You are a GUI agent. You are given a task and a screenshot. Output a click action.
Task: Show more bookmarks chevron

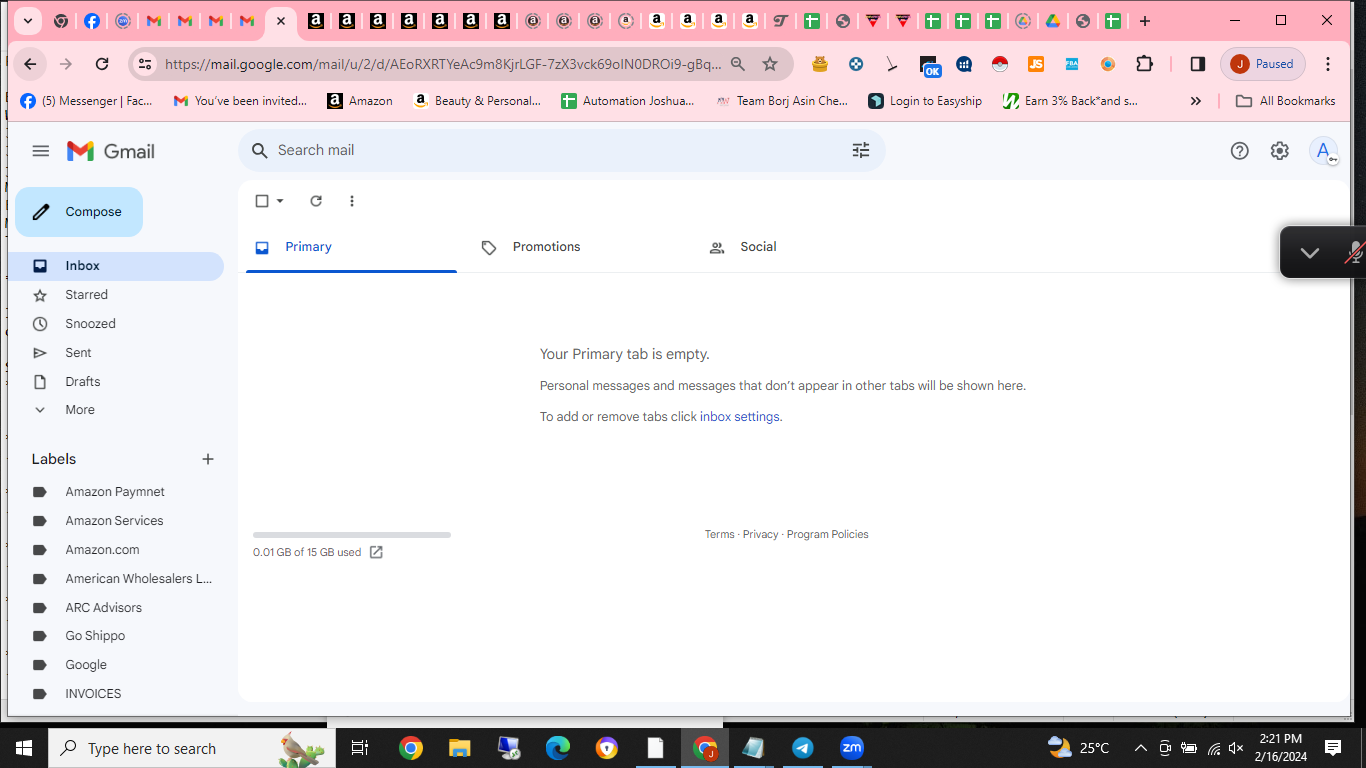[1195, 101]
